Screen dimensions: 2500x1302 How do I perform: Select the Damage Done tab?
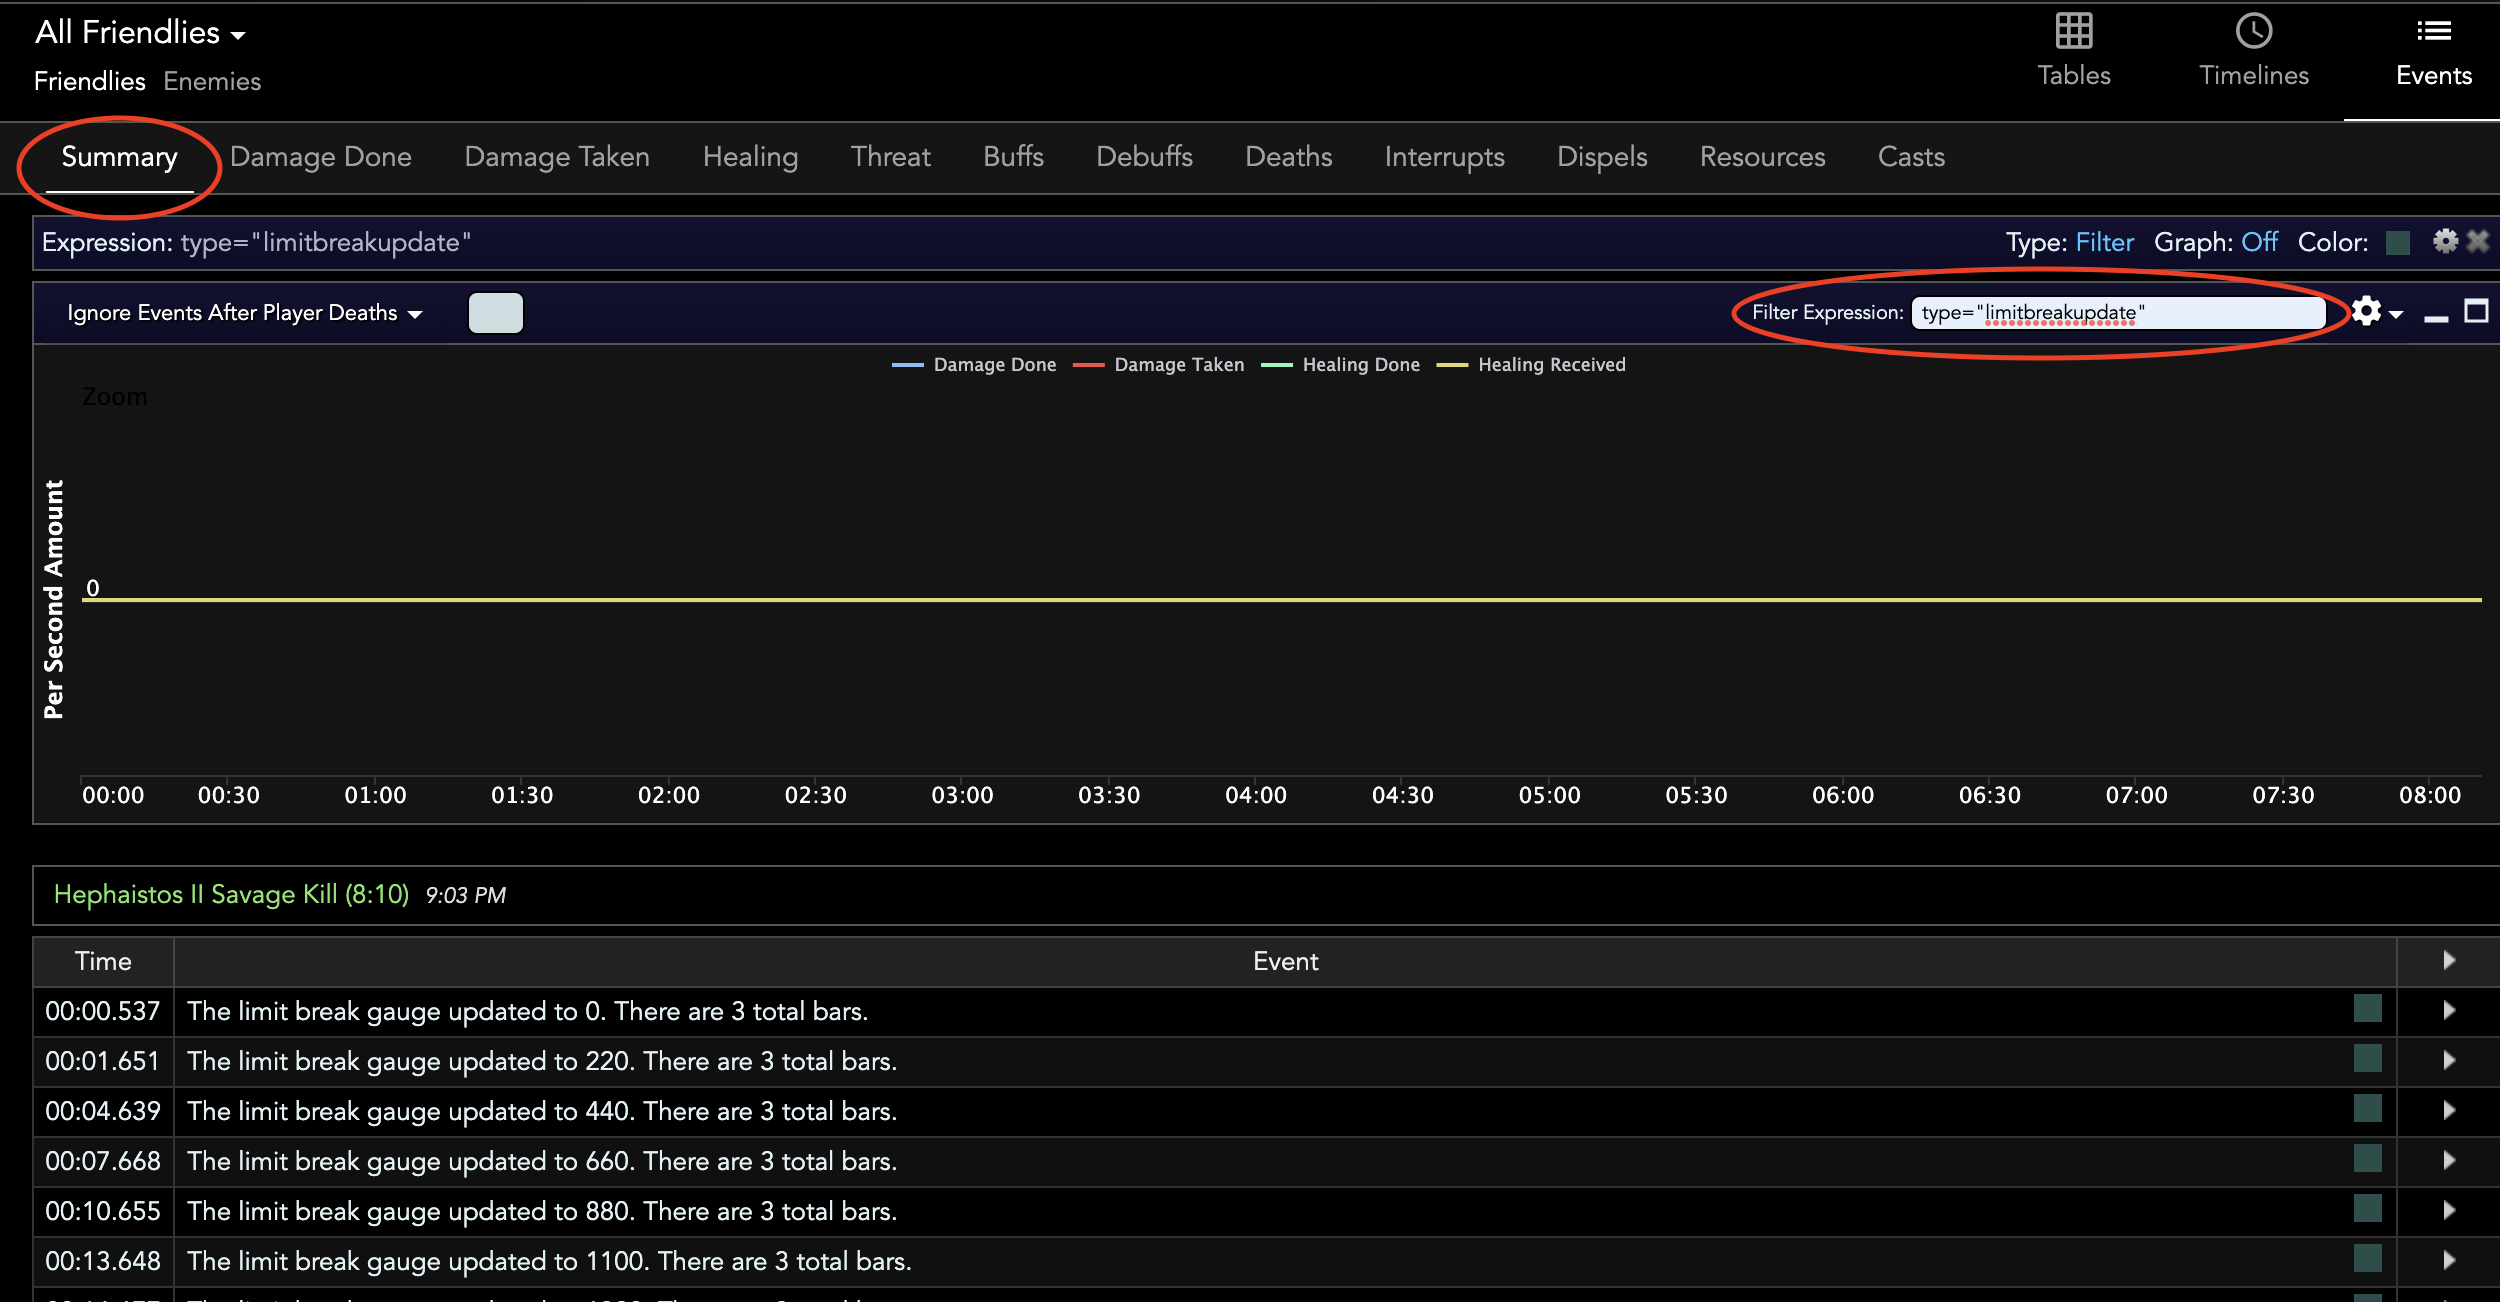321,156
